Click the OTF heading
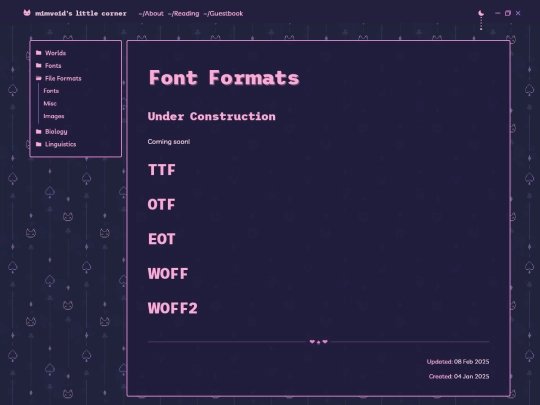This screenshot has width=540, height=405. [x=162, y=205]
